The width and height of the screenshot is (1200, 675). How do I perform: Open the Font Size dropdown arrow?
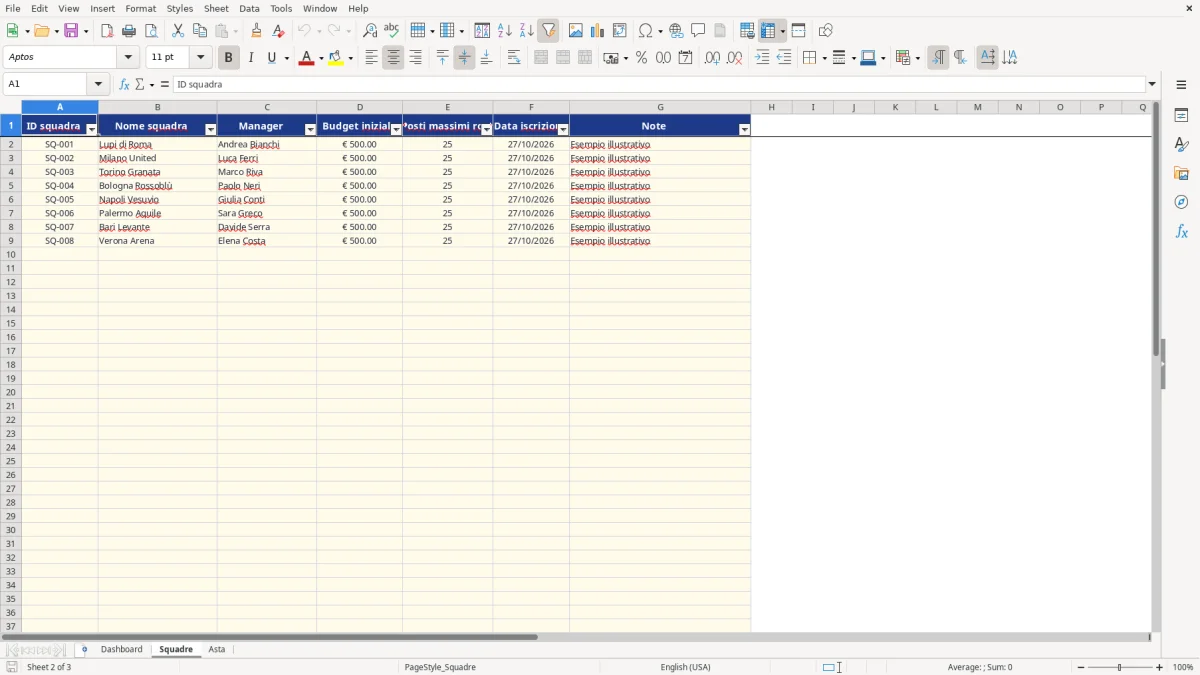click(200, 58)
